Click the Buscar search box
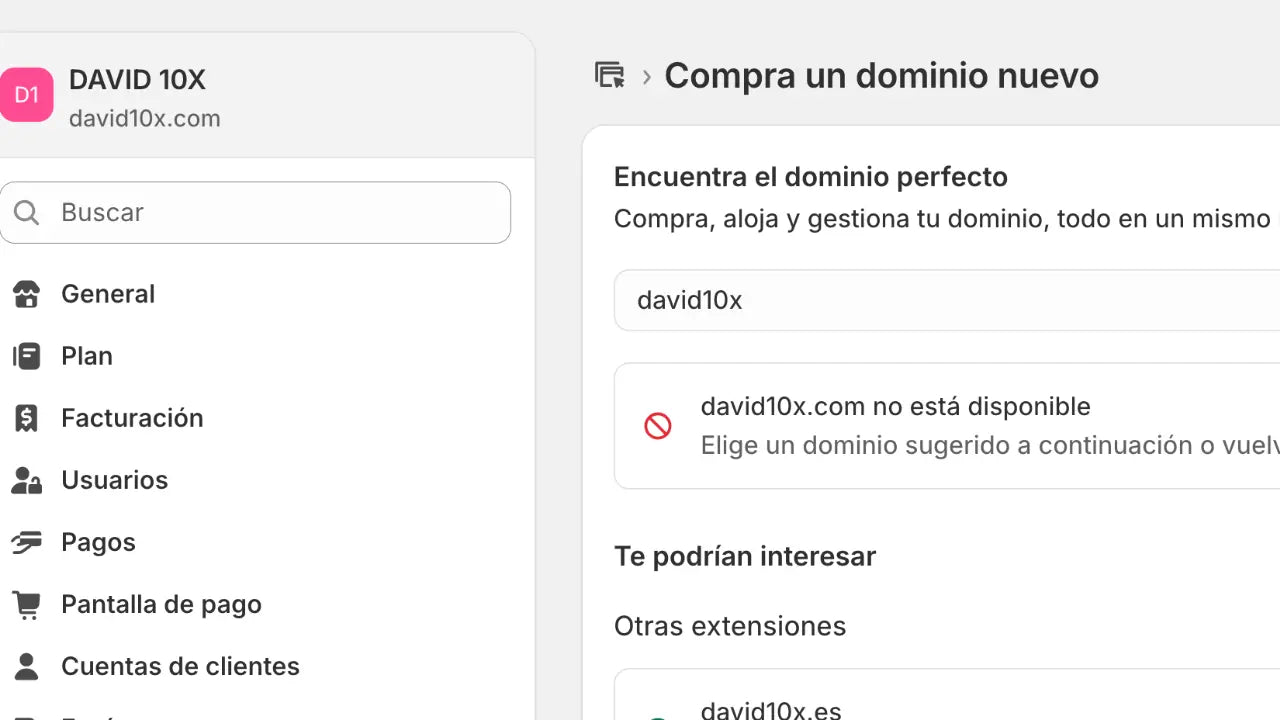 (x=256, y=212)
